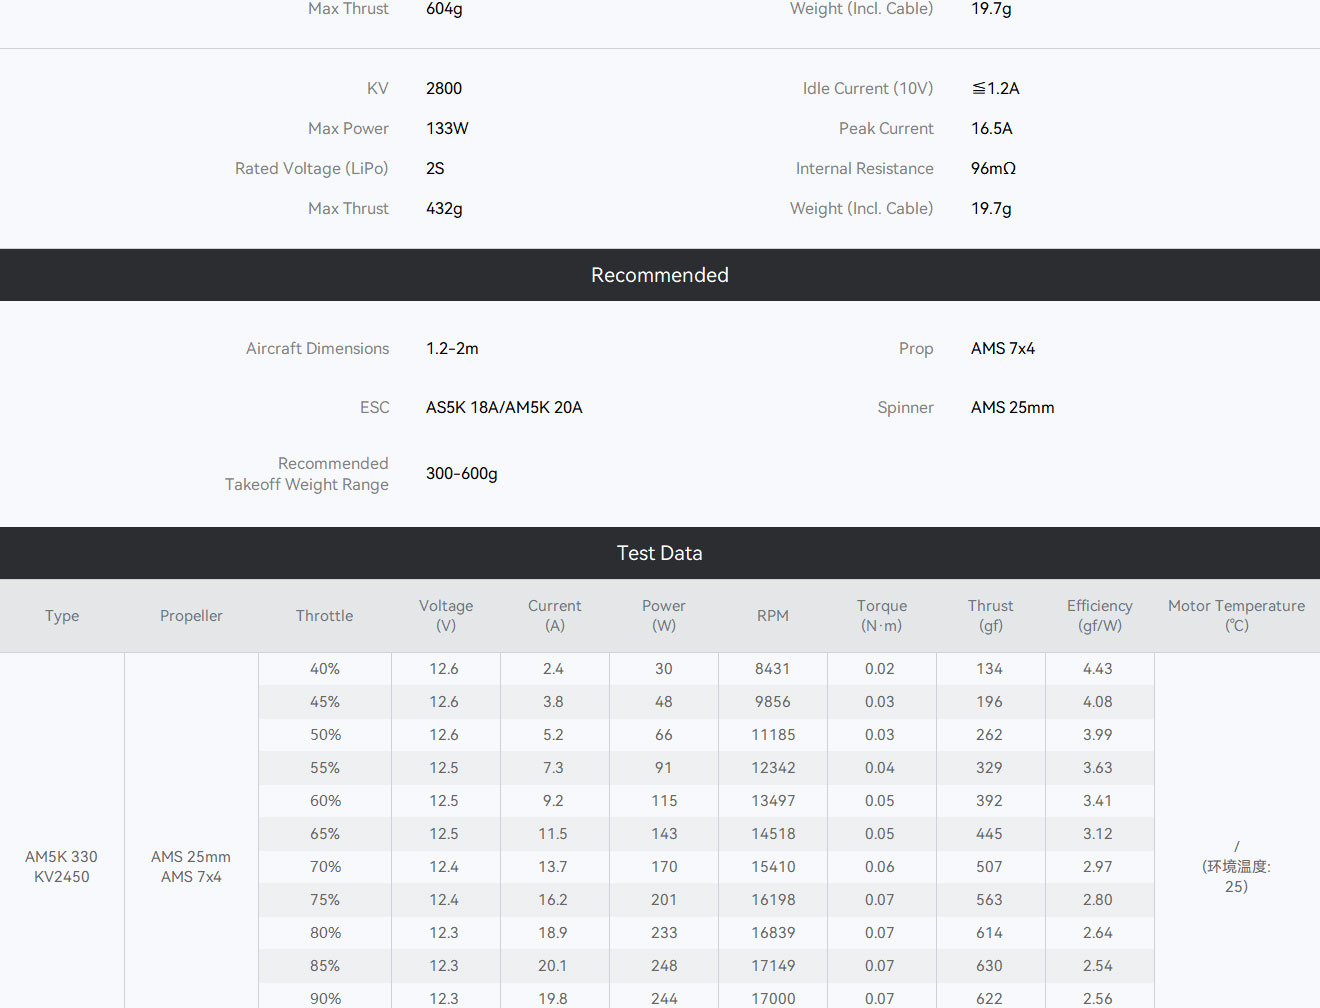Click the Power (W) column header
The width and height of the screenshot is (1320, 1008).
coord(664,616)
